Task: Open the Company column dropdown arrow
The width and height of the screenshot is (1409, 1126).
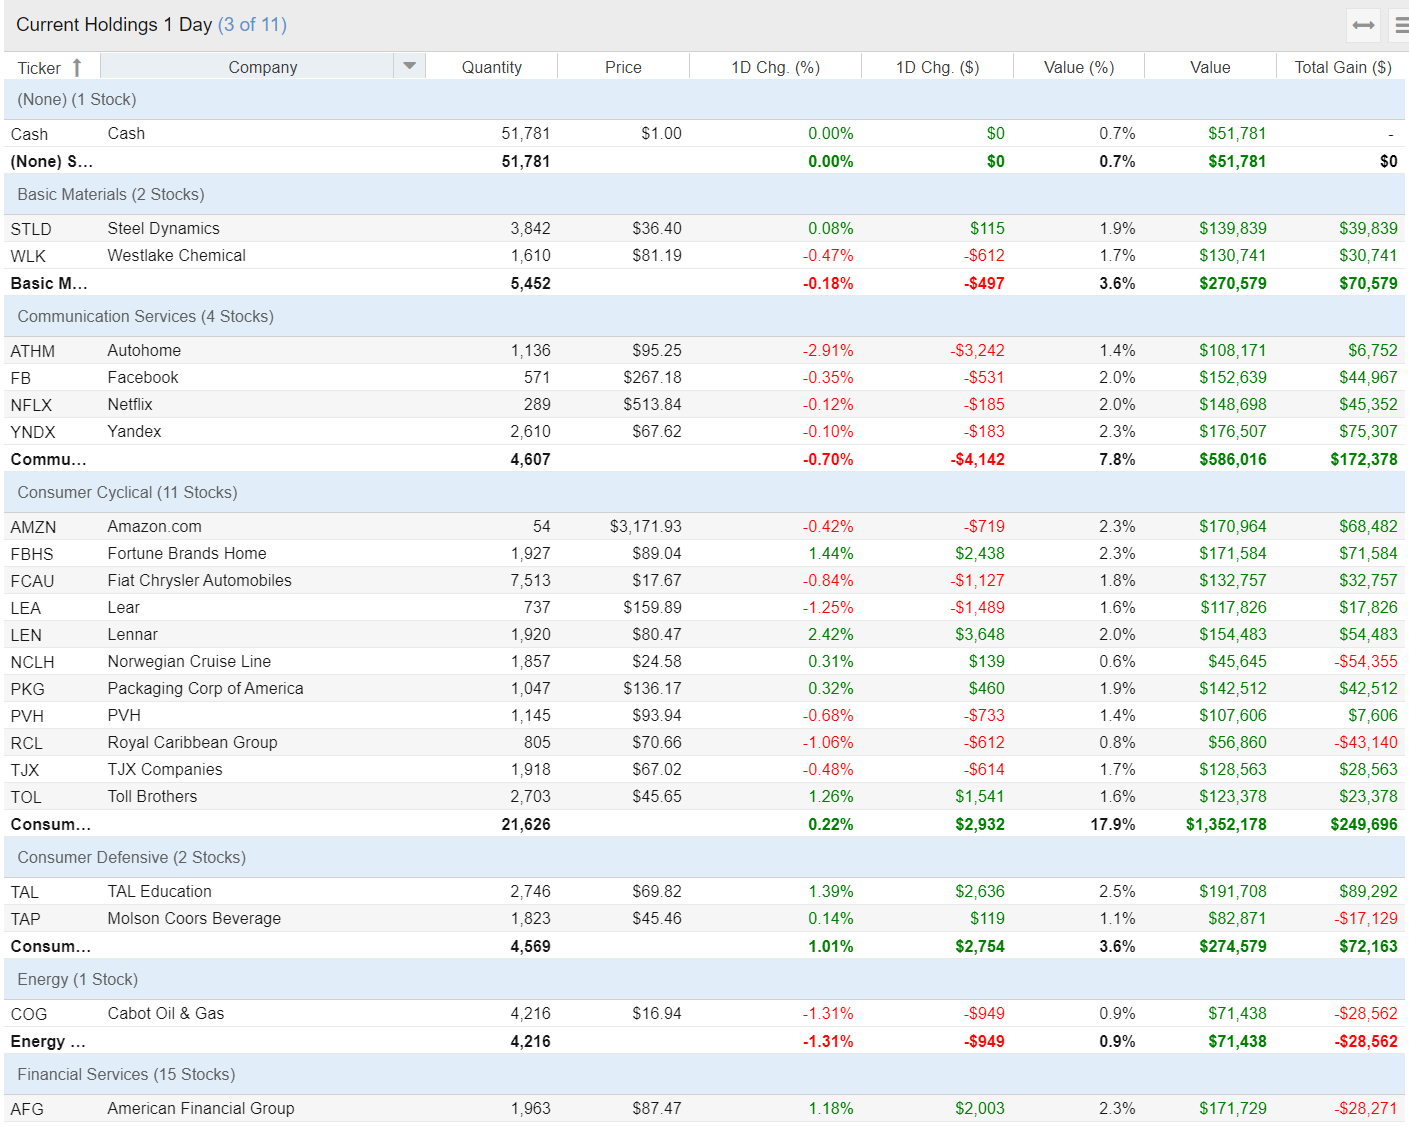Action: pyautogui.click(x=409, y=66)
